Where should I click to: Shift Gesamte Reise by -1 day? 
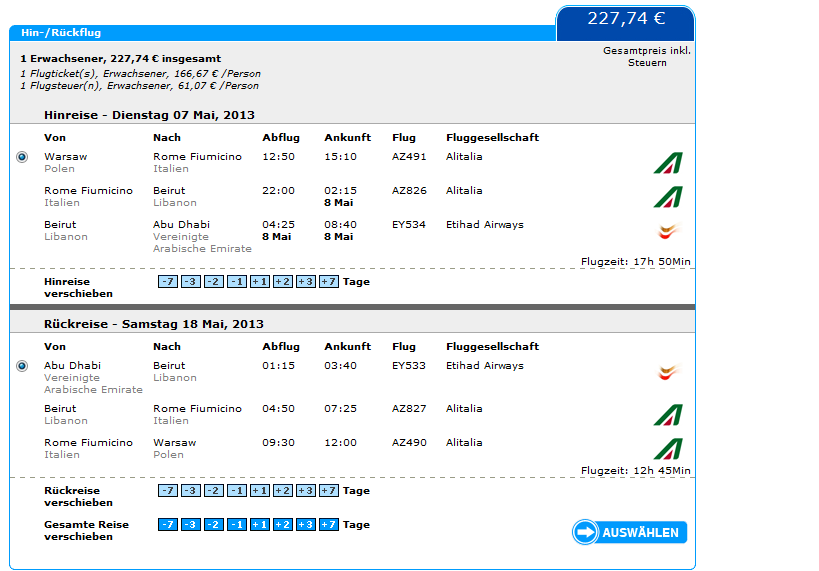[x=237, y=525]
